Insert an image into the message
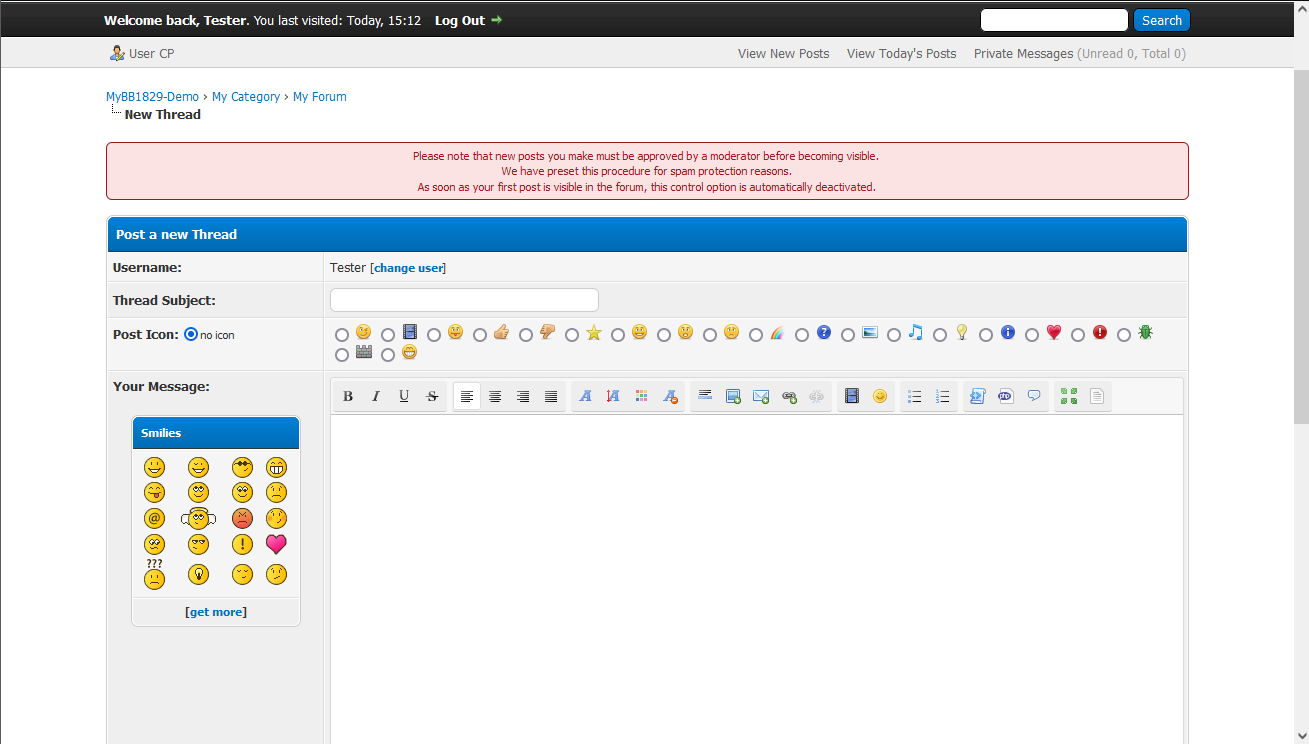1309x744 pixels. click(733, 396)
